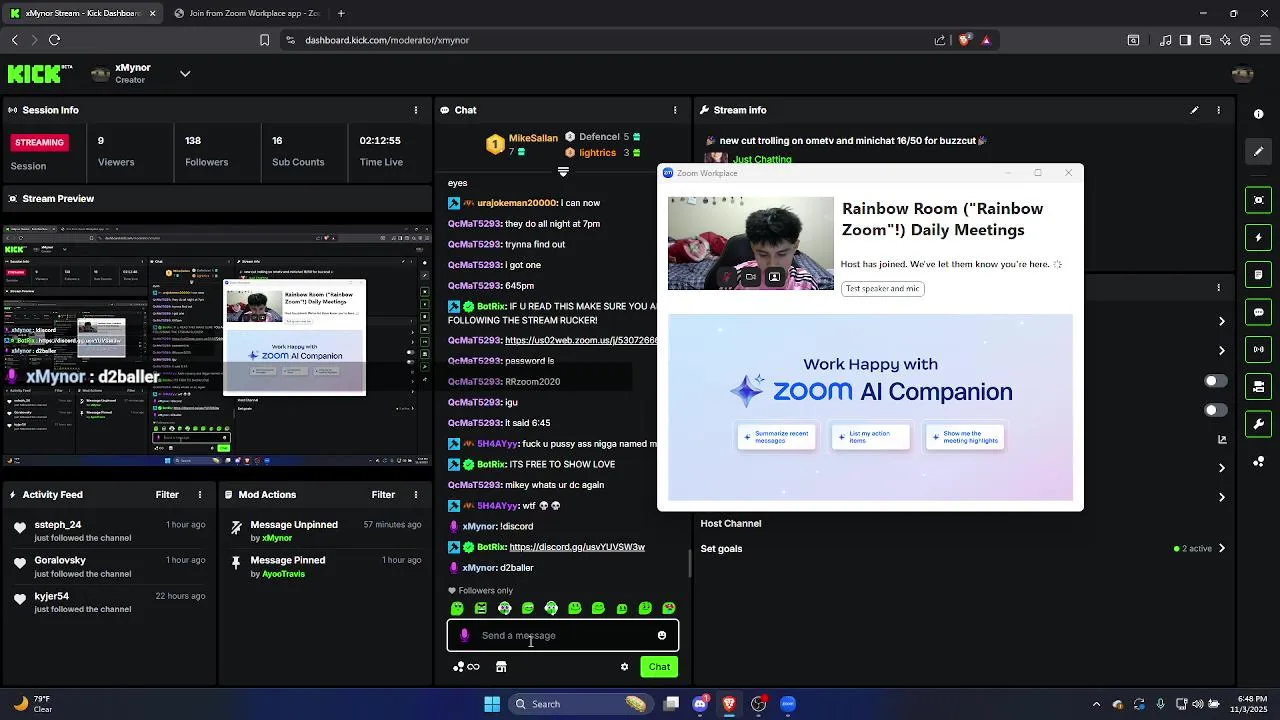This screenshot has width=1280, height=720.
Task: Click the last emote with heart eyes
Action: 669,608
